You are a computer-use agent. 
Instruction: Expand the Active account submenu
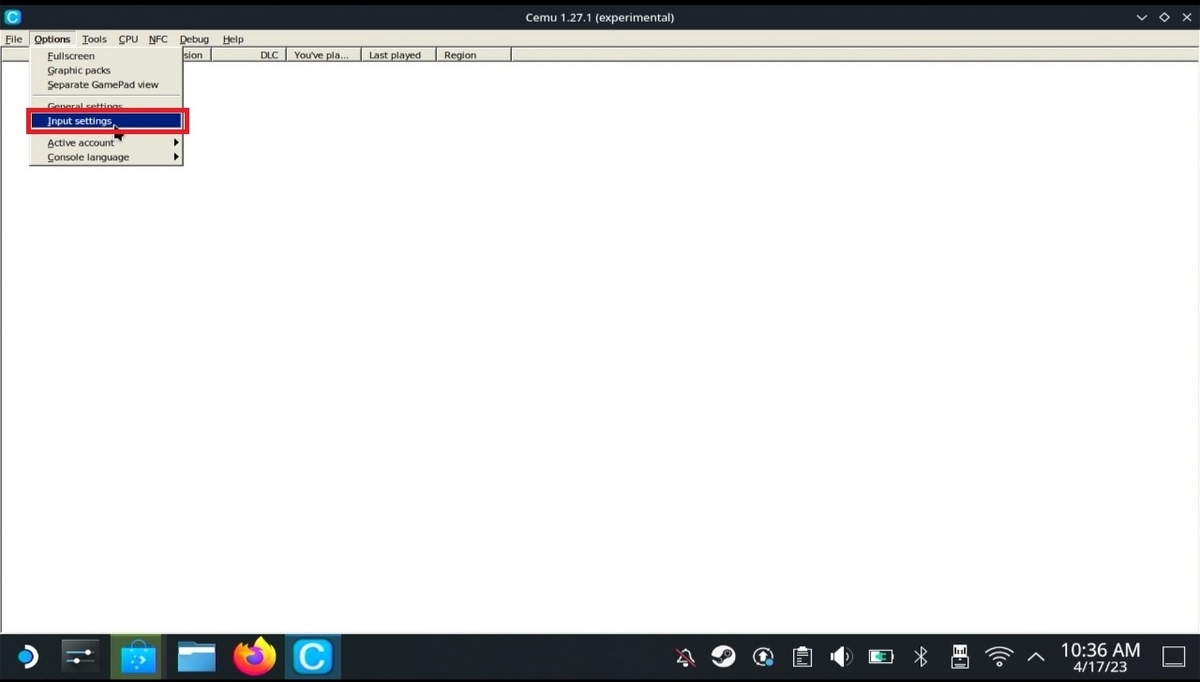point(106,143)
